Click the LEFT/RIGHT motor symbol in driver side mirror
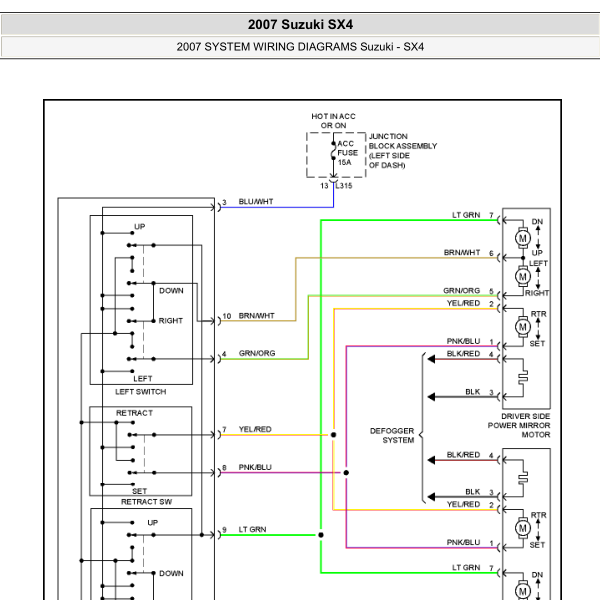This screenshot has height=600, width=600. pyautogui.click(x=522, y=277)
